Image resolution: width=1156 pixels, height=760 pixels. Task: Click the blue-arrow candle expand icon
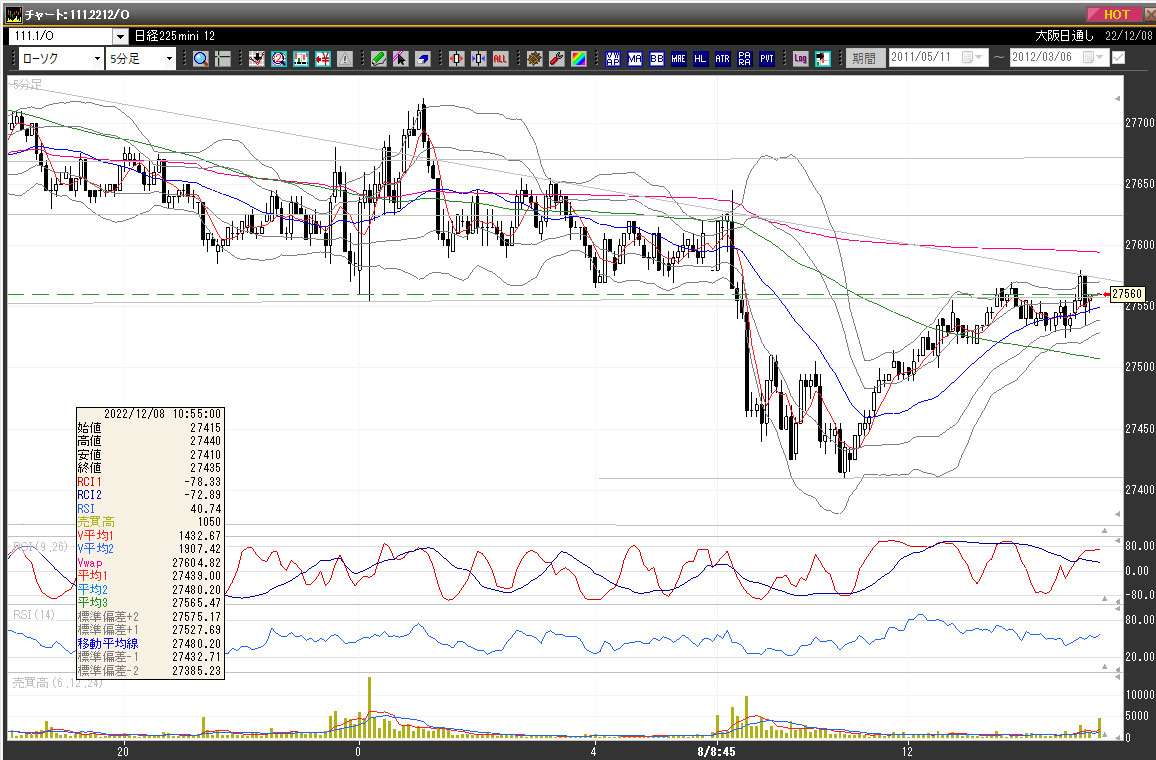click(x=478, y=58)
